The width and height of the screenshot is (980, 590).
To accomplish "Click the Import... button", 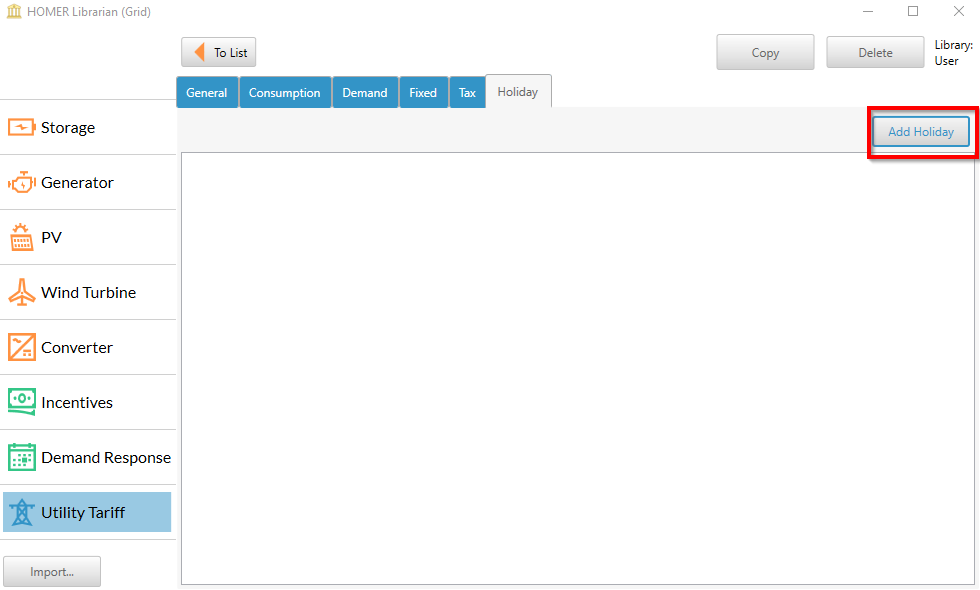I will tap(52, 572).
